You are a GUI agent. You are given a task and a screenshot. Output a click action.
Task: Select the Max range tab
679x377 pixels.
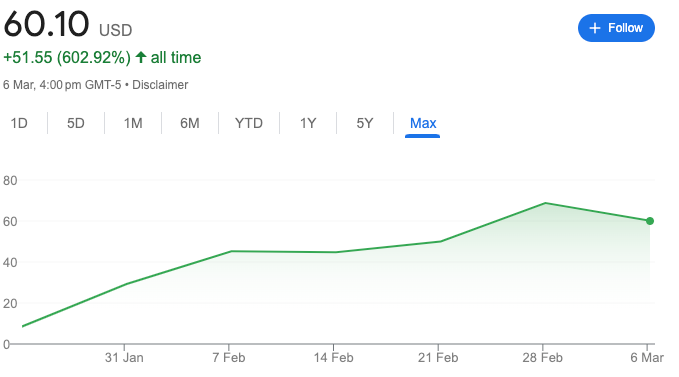click(423, 123)
